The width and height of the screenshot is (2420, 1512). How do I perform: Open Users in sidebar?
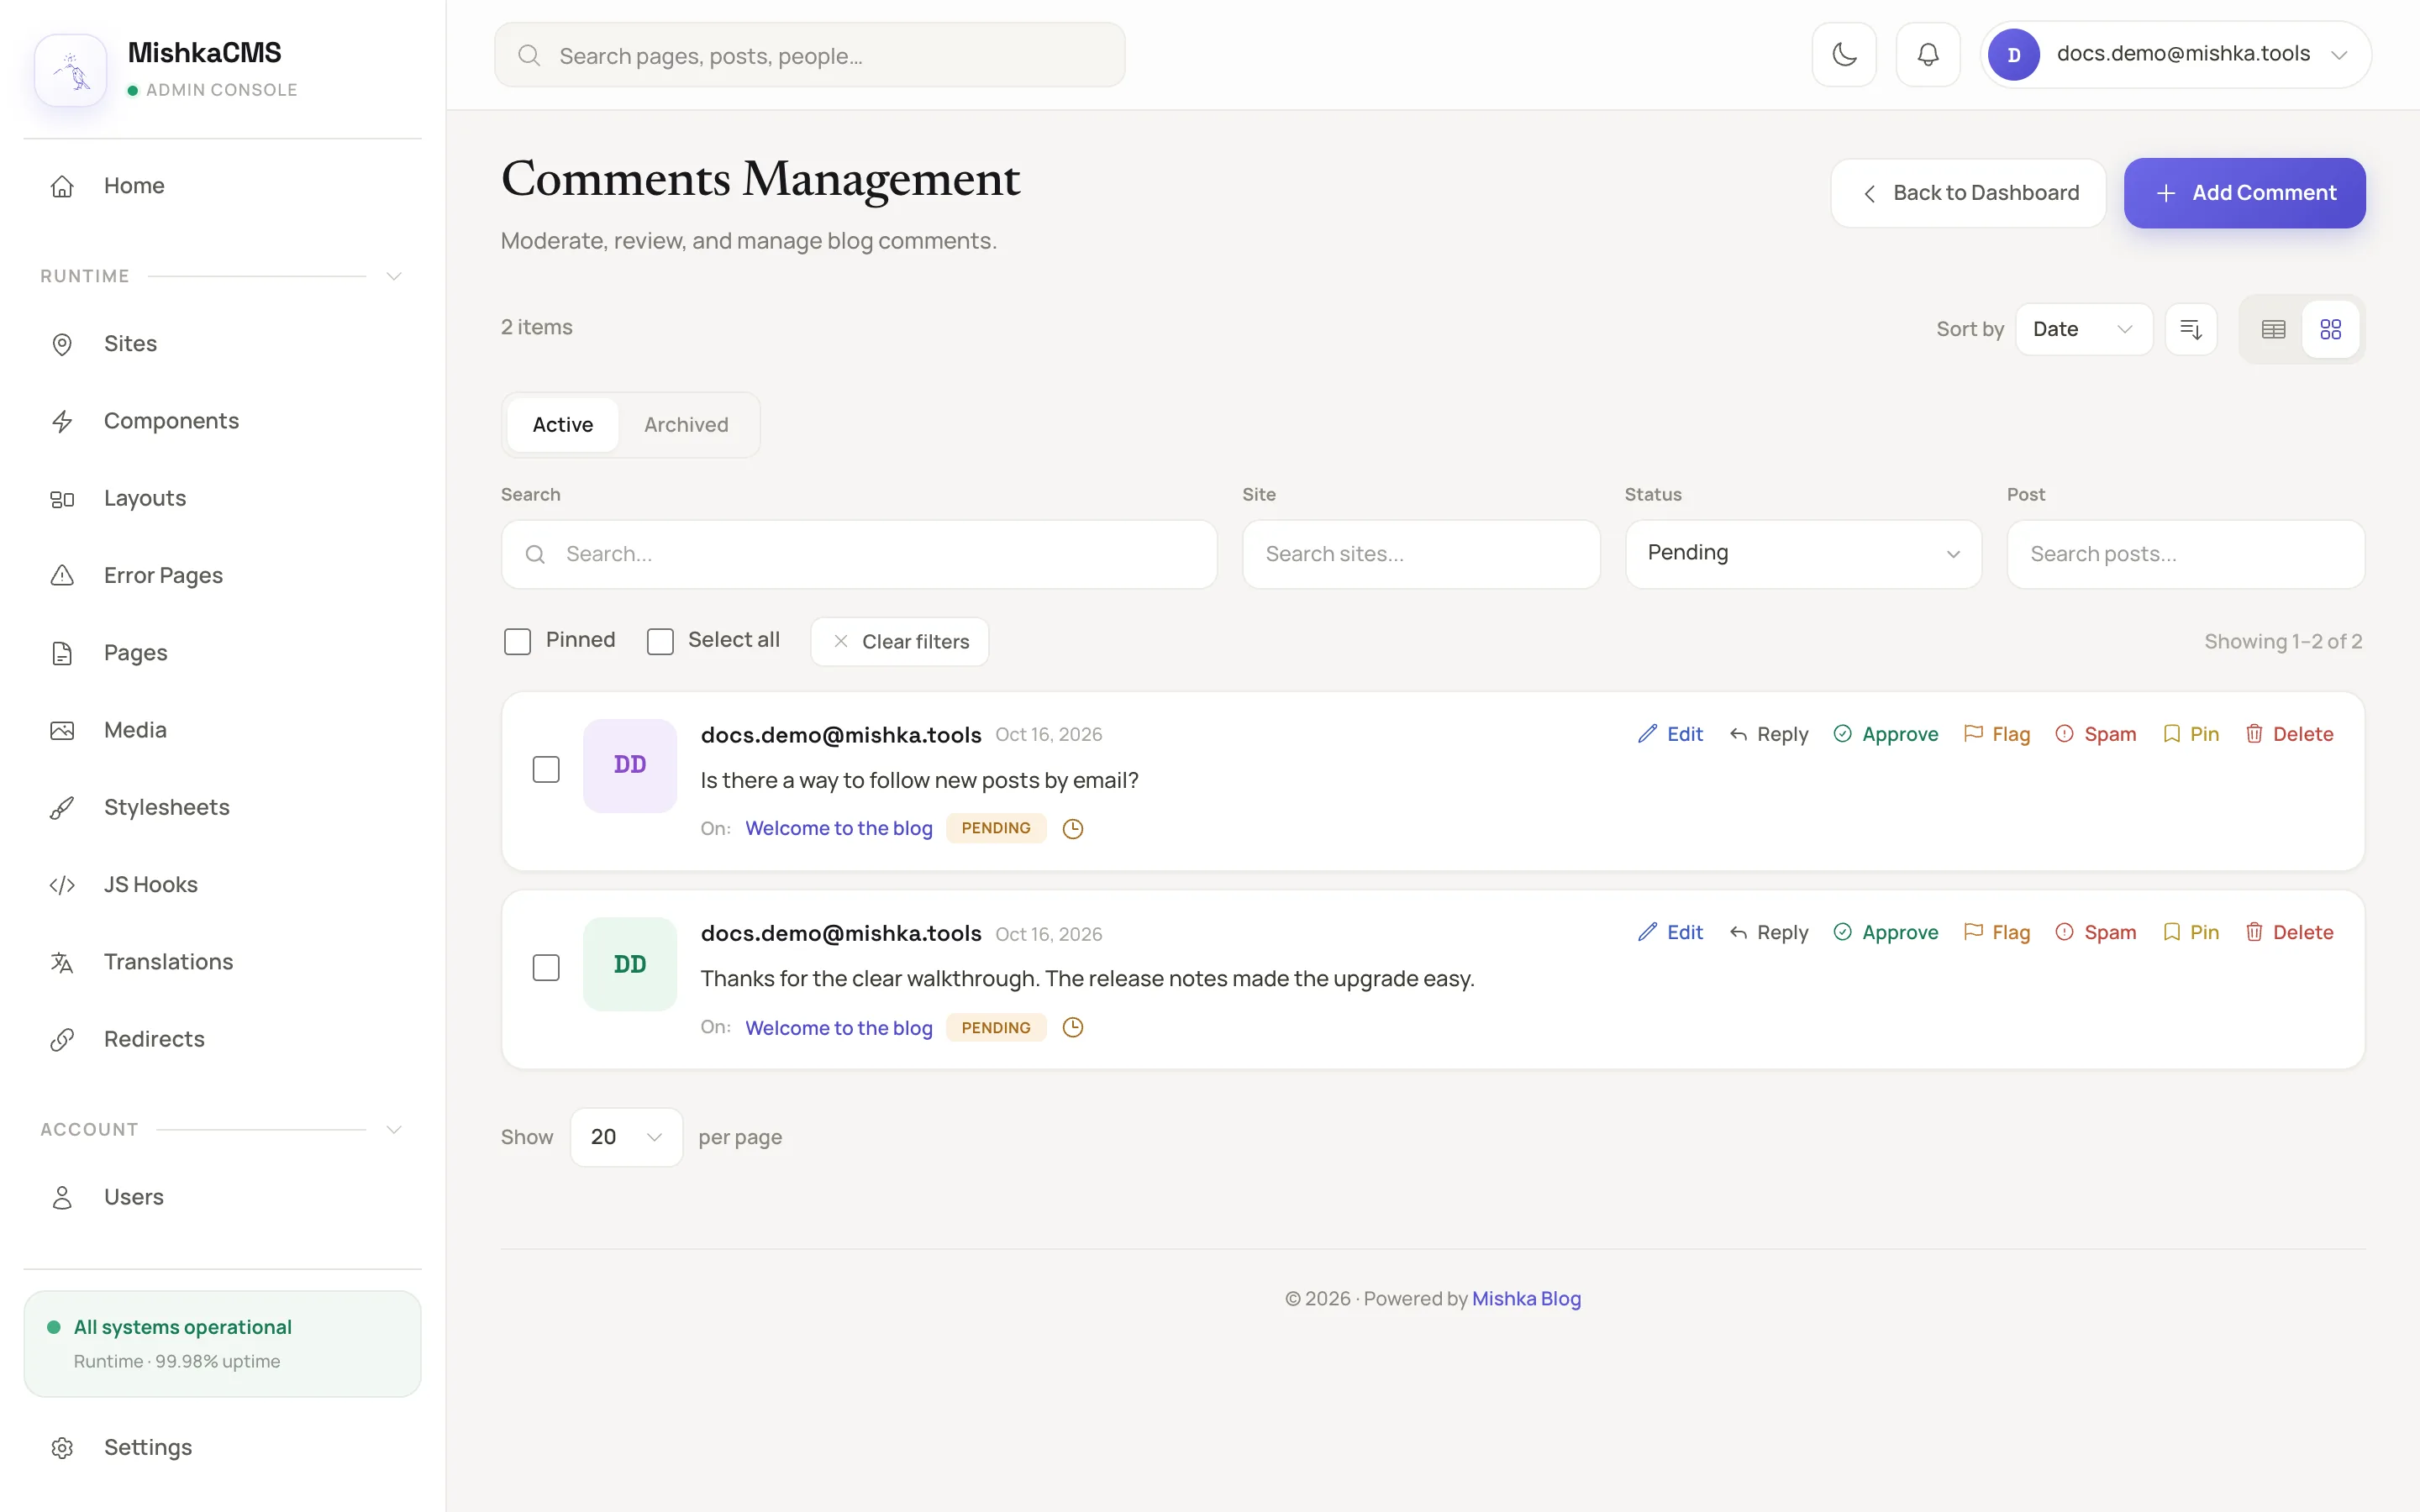coord(222,1197)
